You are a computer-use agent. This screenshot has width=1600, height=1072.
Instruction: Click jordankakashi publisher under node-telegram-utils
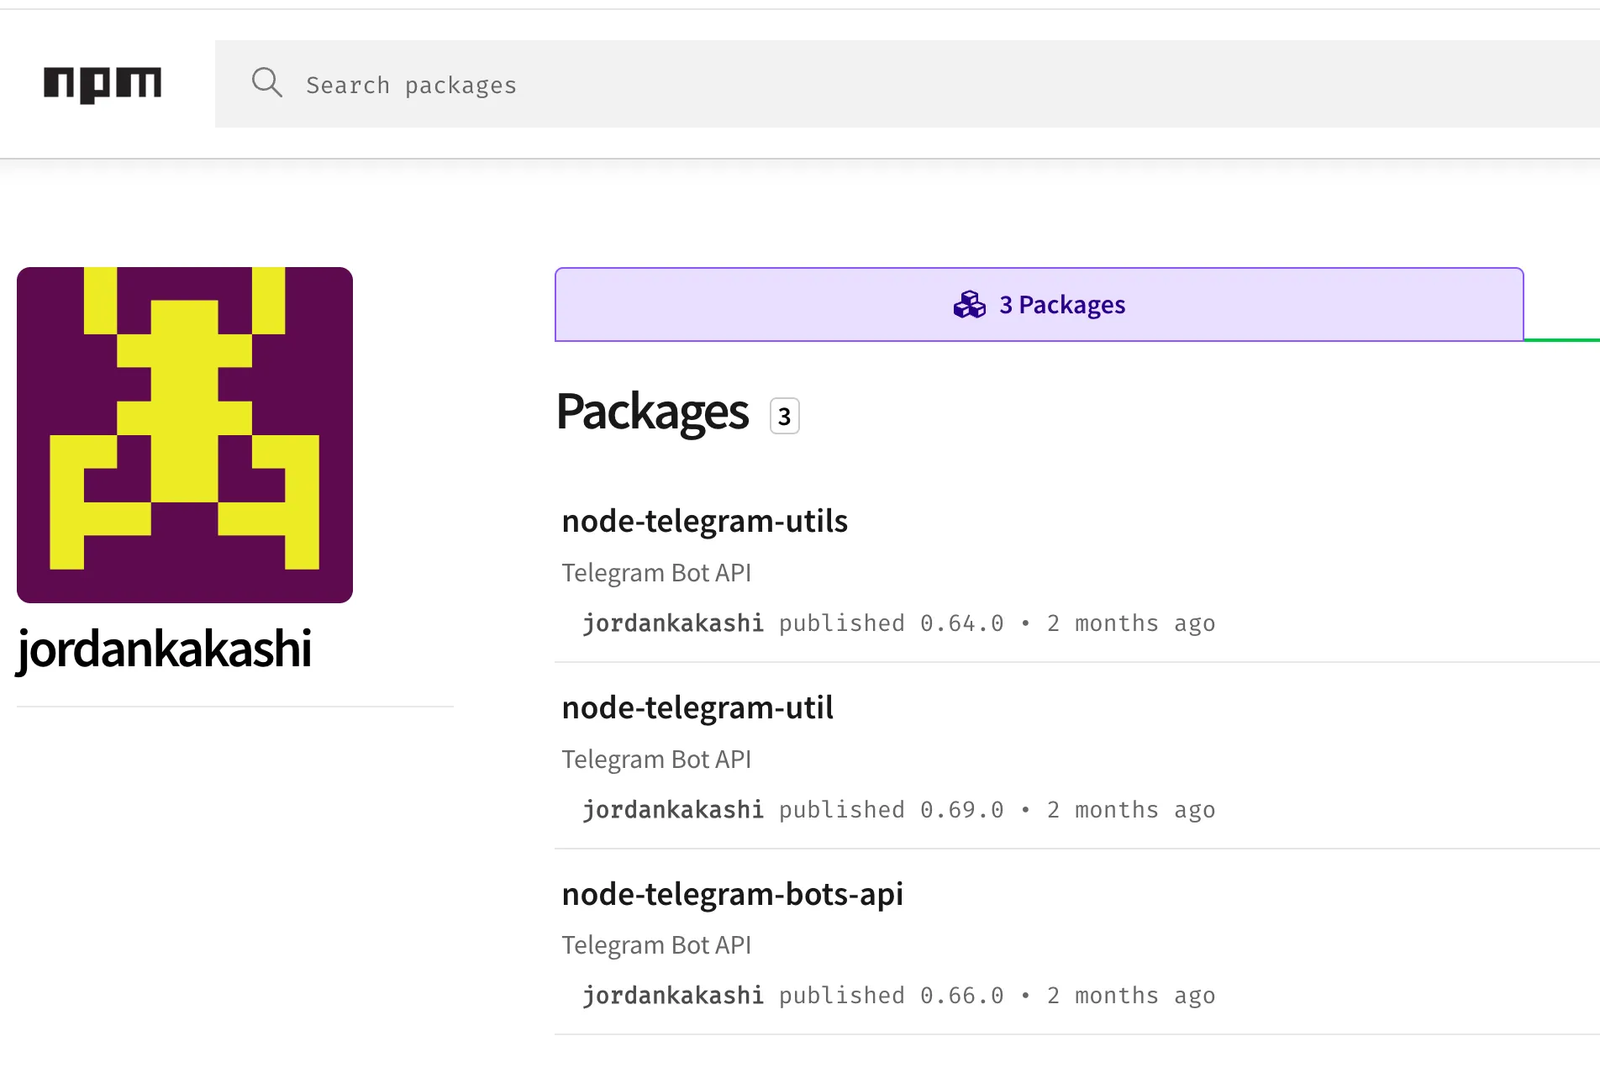673,624
